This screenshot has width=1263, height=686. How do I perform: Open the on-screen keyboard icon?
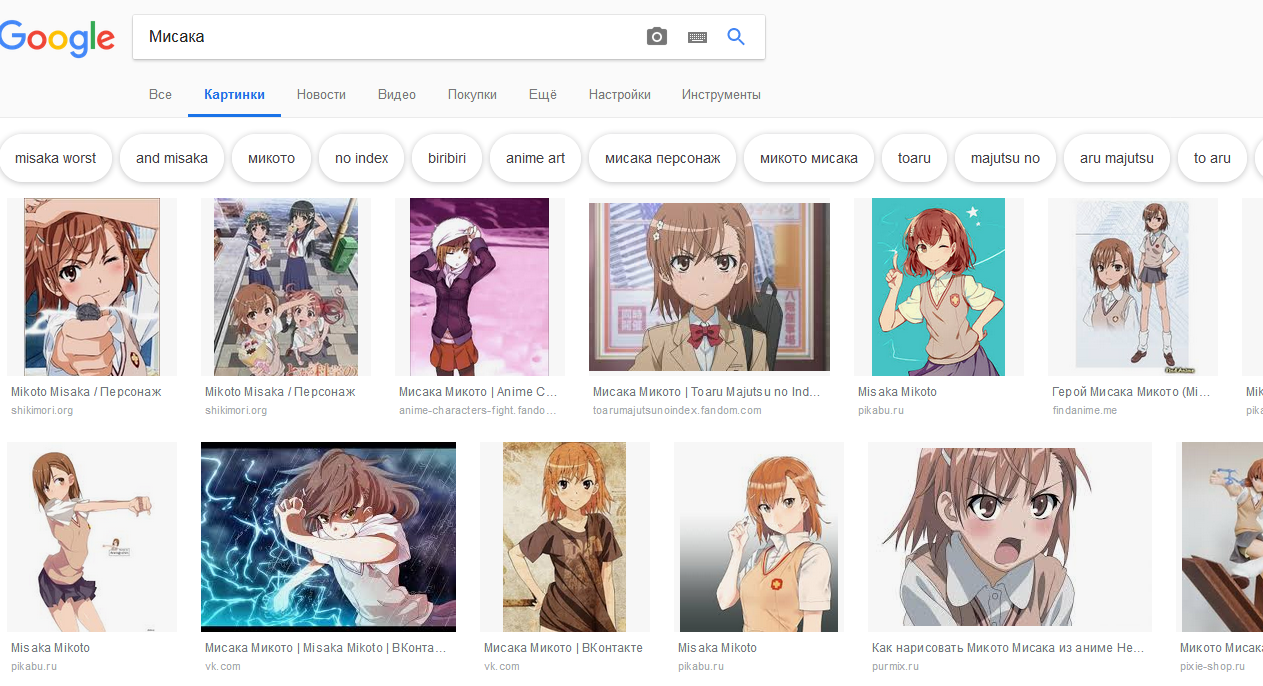[x=697, y=37]
